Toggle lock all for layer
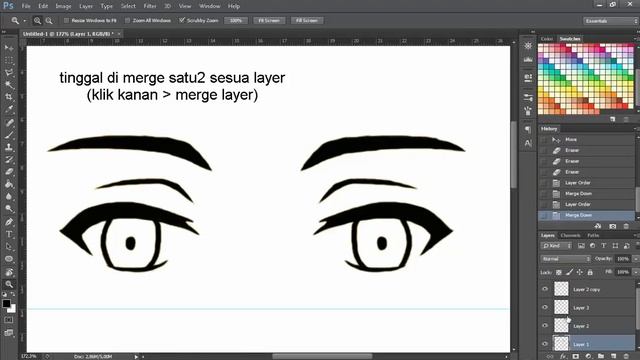This screenshot has width=640, height=360. [590, 272]
